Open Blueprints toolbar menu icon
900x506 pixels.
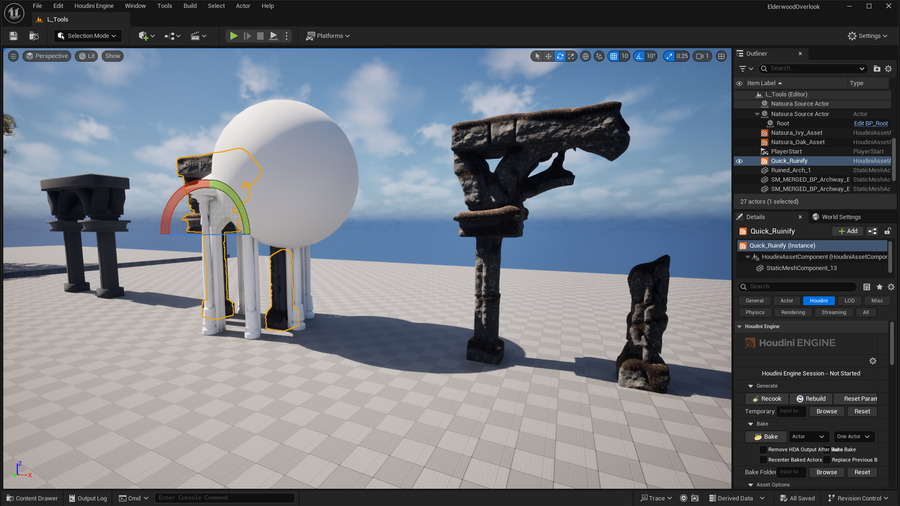pos(172,36)
